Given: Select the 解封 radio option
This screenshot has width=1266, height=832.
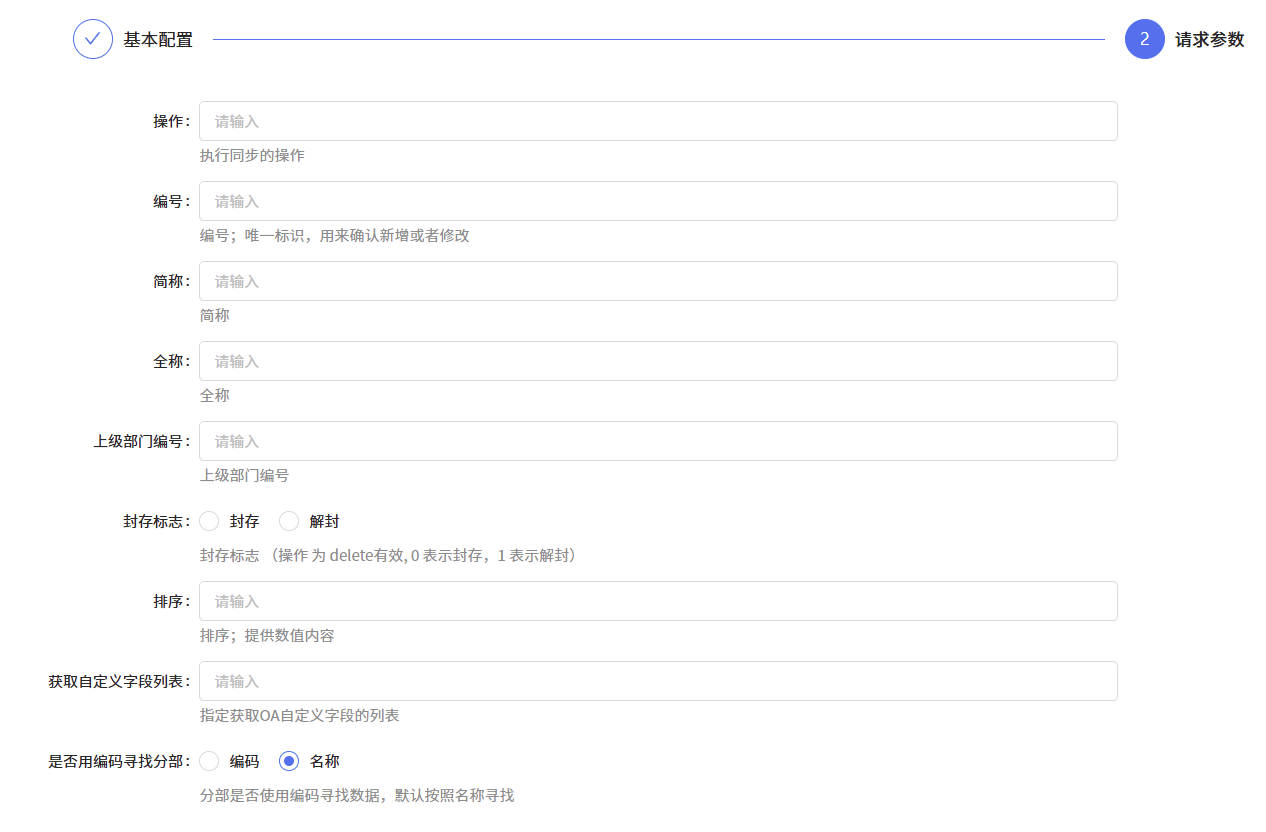Looking at the screenshot, I should 290,521.
